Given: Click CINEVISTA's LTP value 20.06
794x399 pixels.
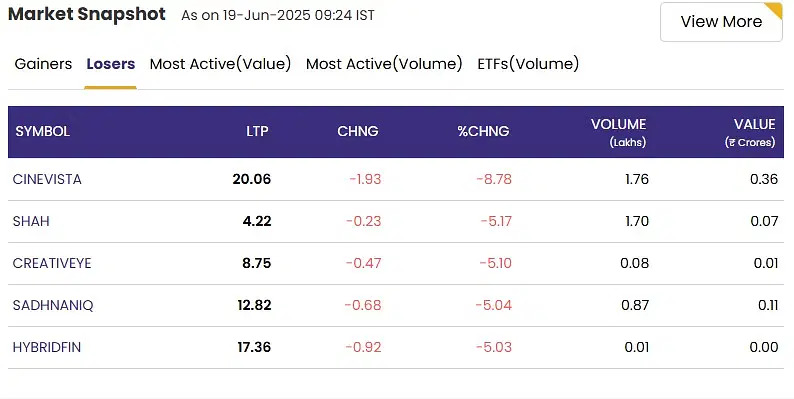Looking at the screenshot, I should [252, 179].
